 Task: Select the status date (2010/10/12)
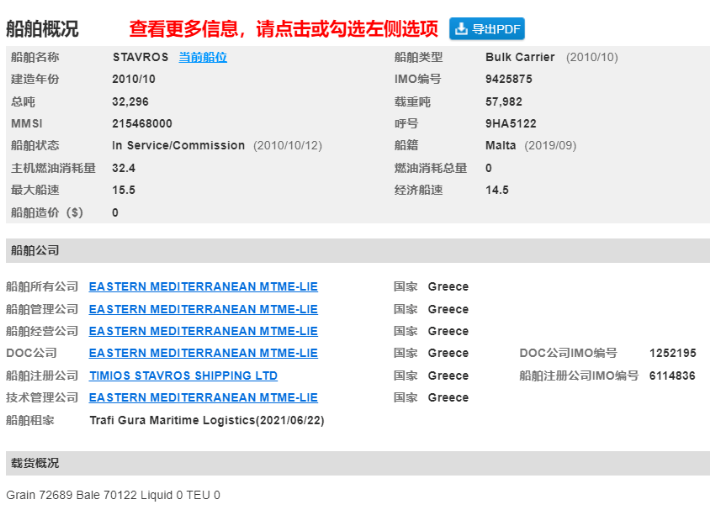287,145
